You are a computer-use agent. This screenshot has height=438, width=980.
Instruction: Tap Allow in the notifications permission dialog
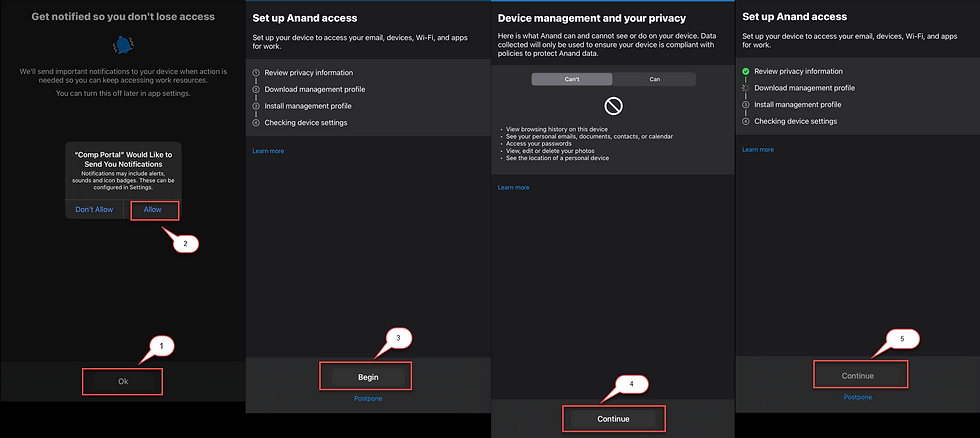(x=153, y=209)
